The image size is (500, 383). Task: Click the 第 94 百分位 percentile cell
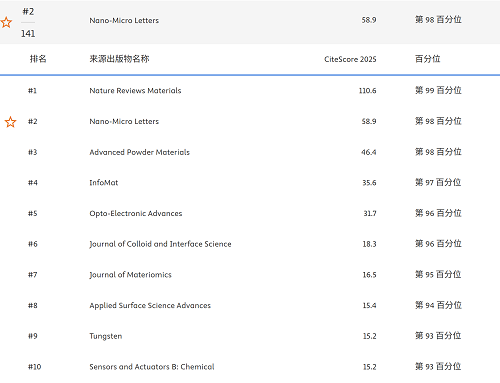[438, 305]
